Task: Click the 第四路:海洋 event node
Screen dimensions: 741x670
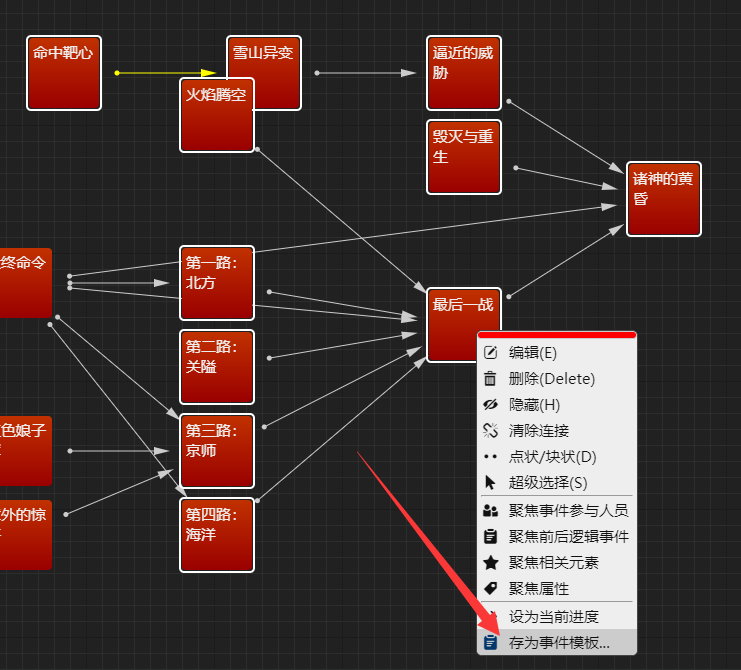Action: coord(216,535)
